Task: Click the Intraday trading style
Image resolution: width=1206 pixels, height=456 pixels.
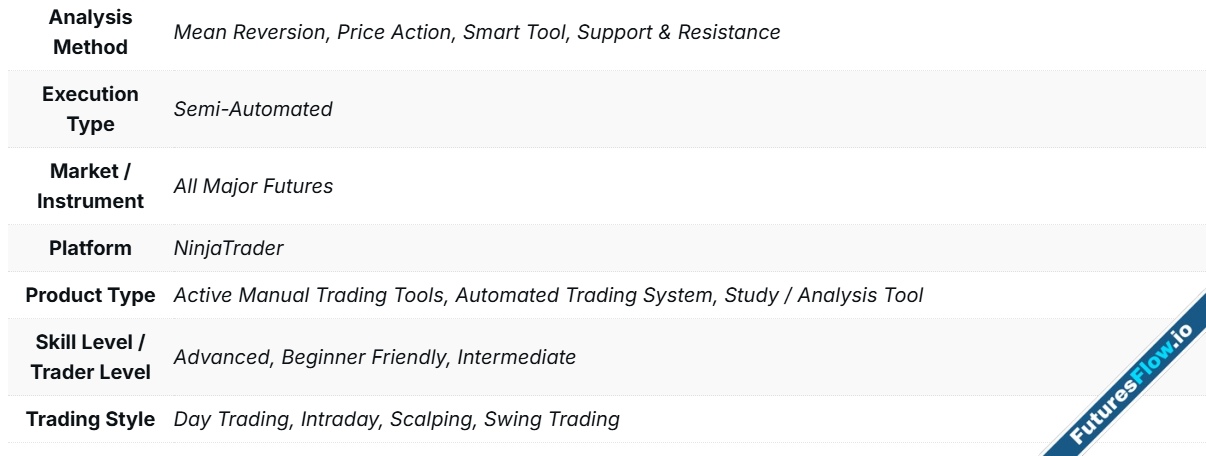Action: point(340,419)
